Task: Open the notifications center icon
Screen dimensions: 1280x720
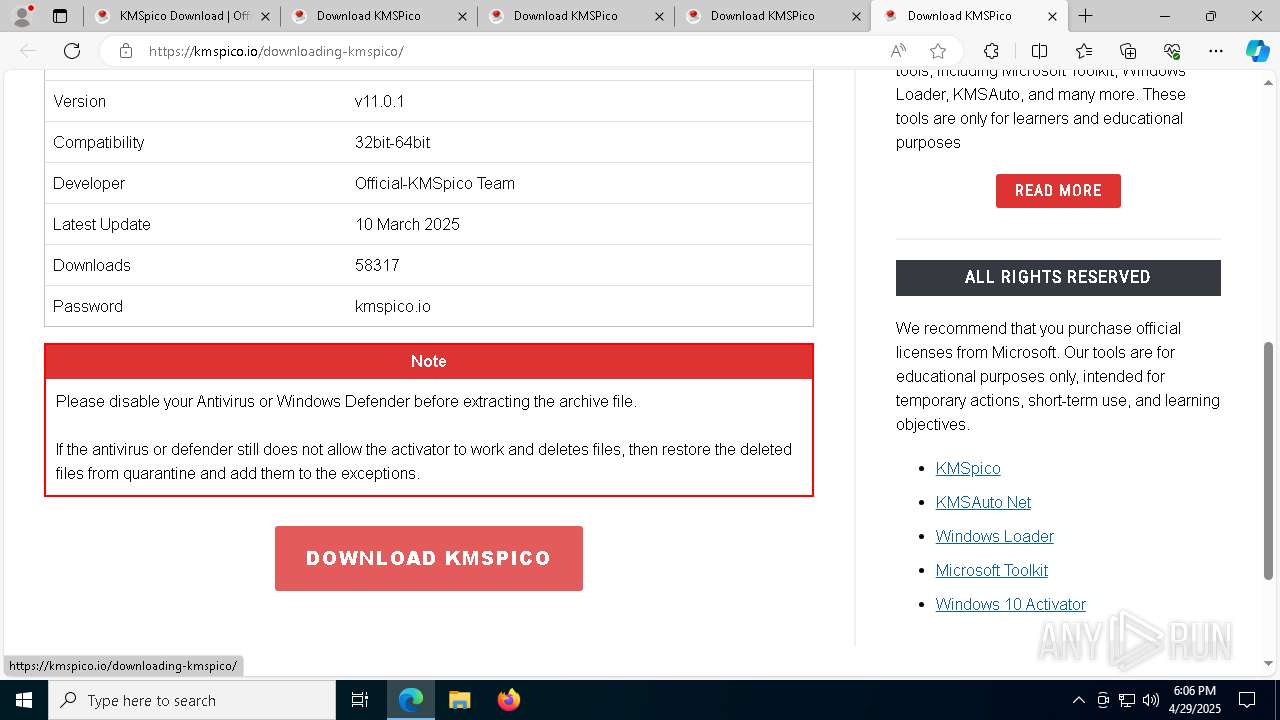Action: click(x=1247, y=700)
